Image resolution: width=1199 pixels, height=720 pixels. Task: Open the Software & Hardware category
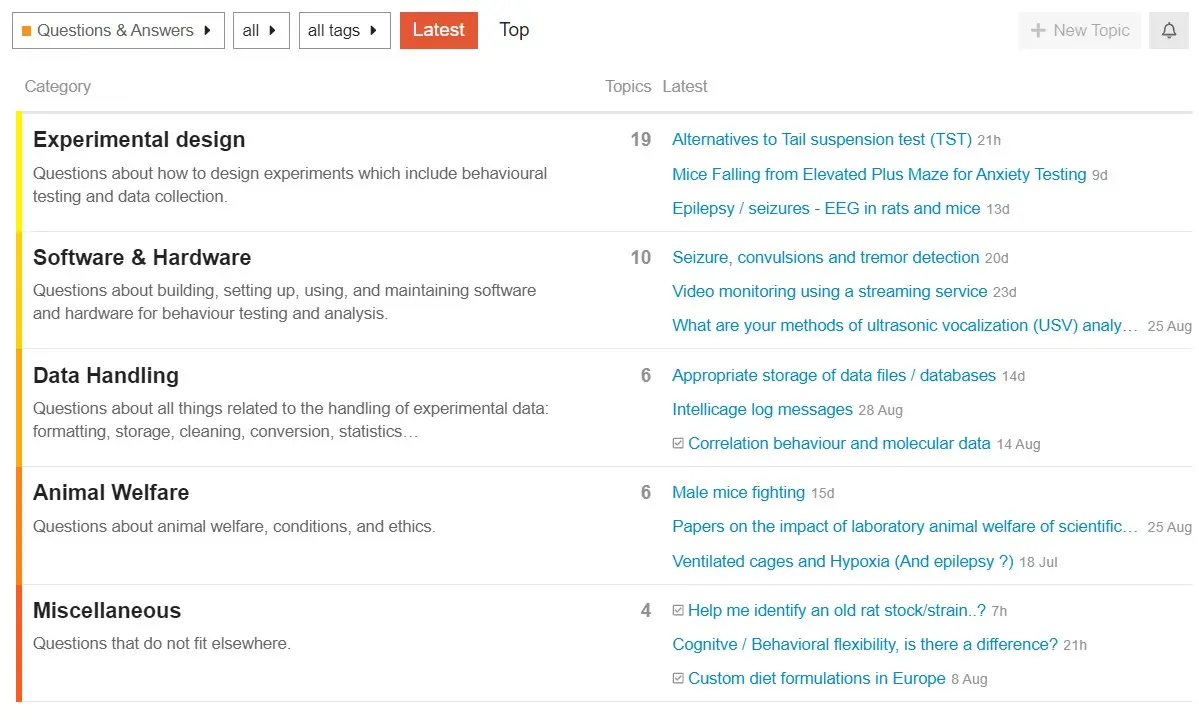click(x=142, y=258)
